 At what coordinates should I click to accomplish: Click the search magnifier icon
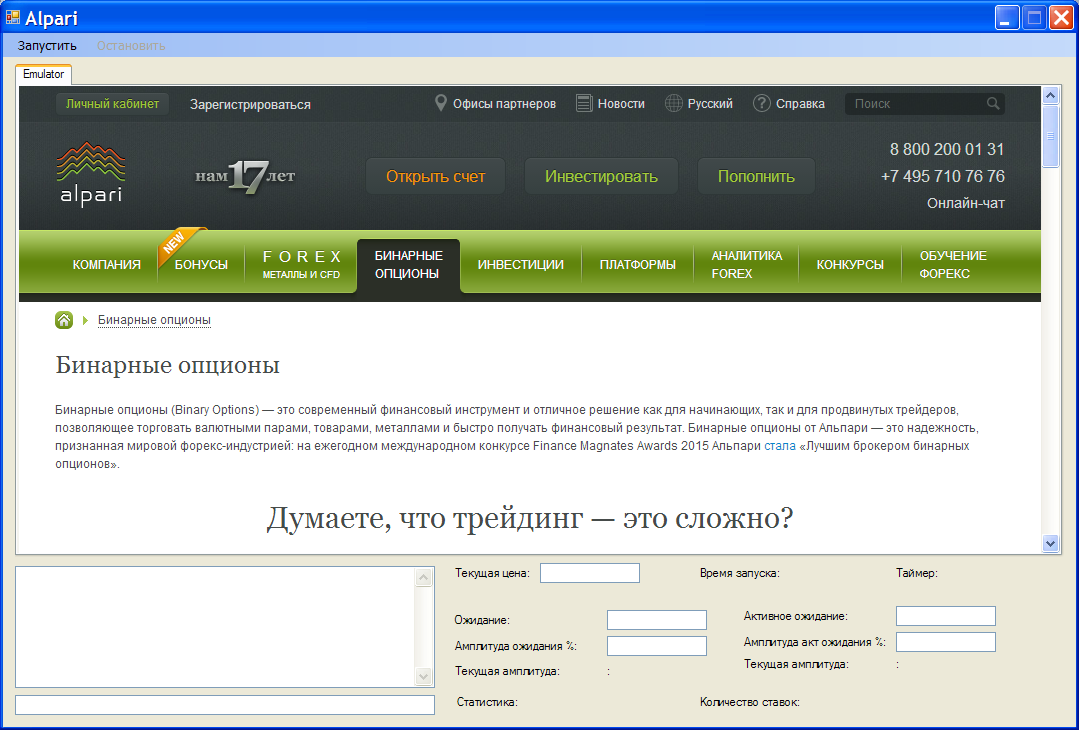(992, 103)
